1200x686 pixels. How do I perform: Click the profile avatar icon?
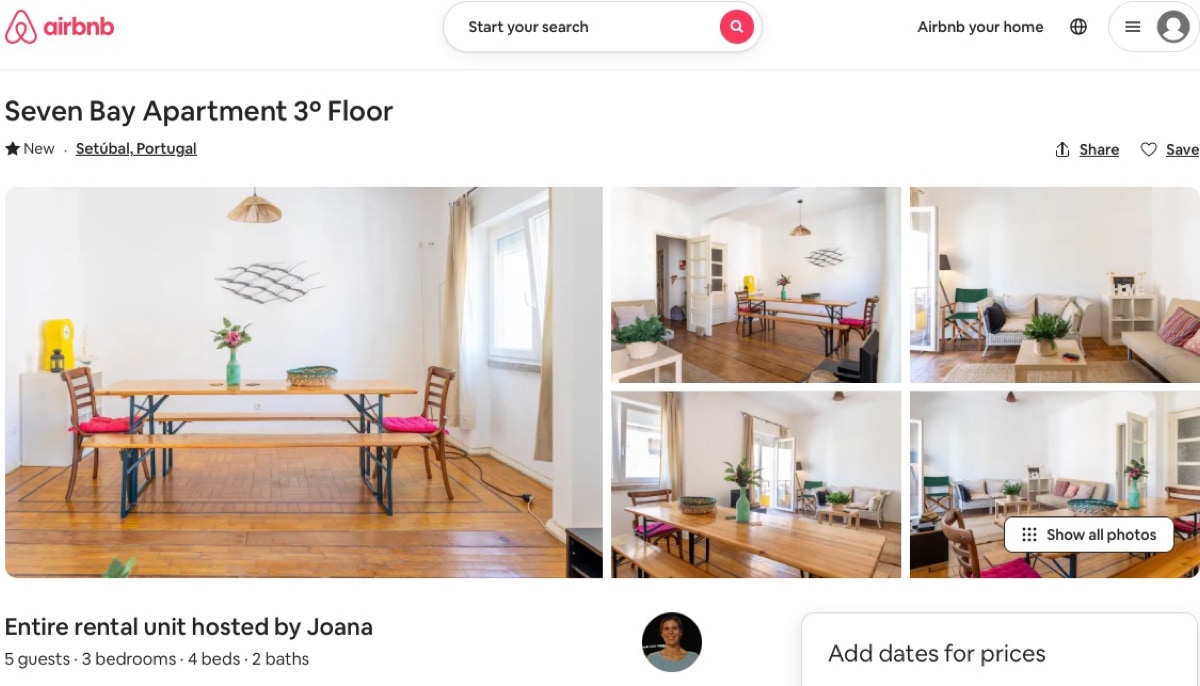[x=1173, y=27]
